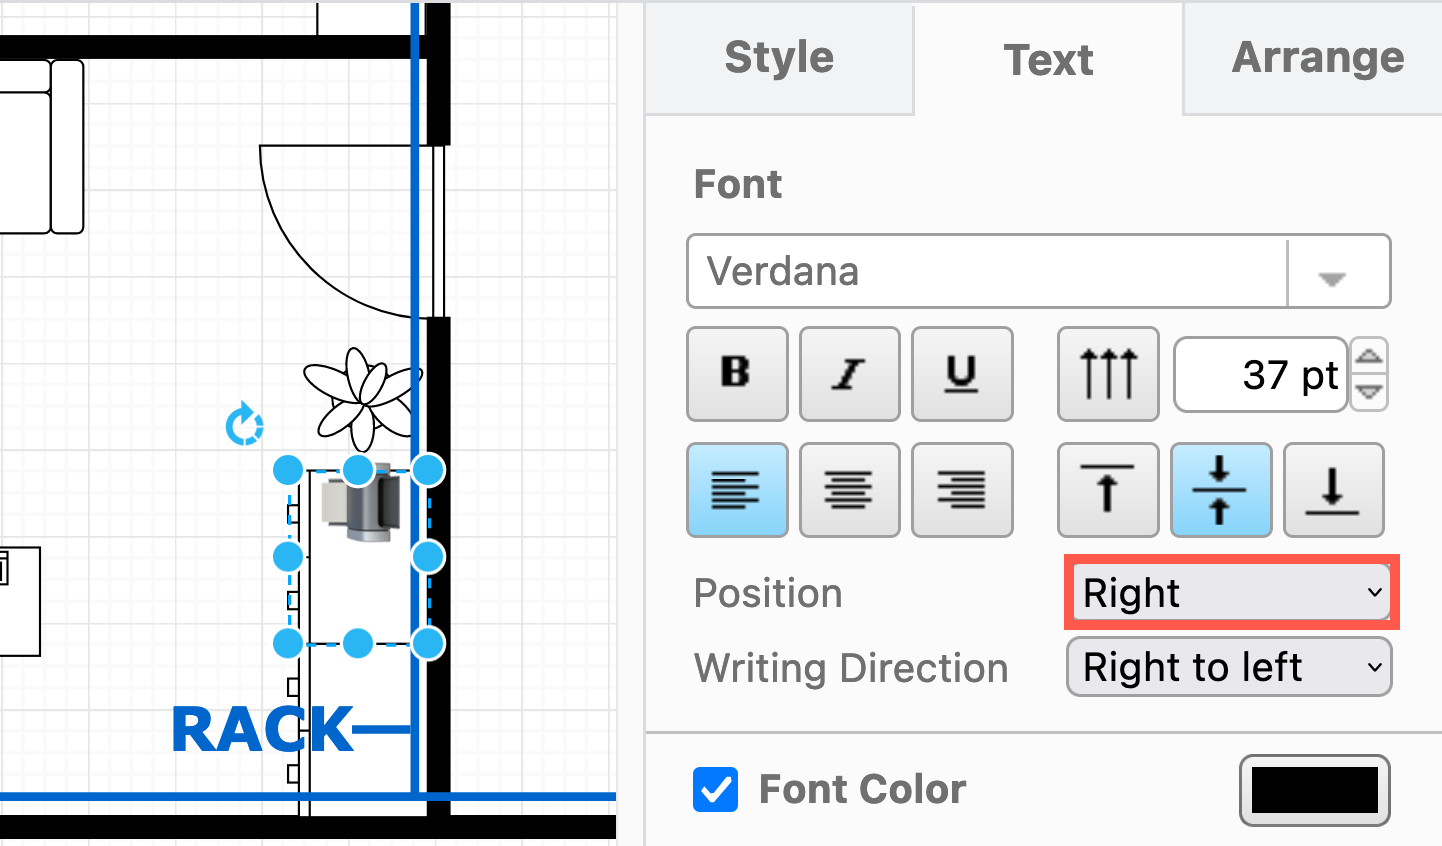Apply center horizontal alignment
The height and width of the screenshot is (846, 1442).
coord(849,490)
